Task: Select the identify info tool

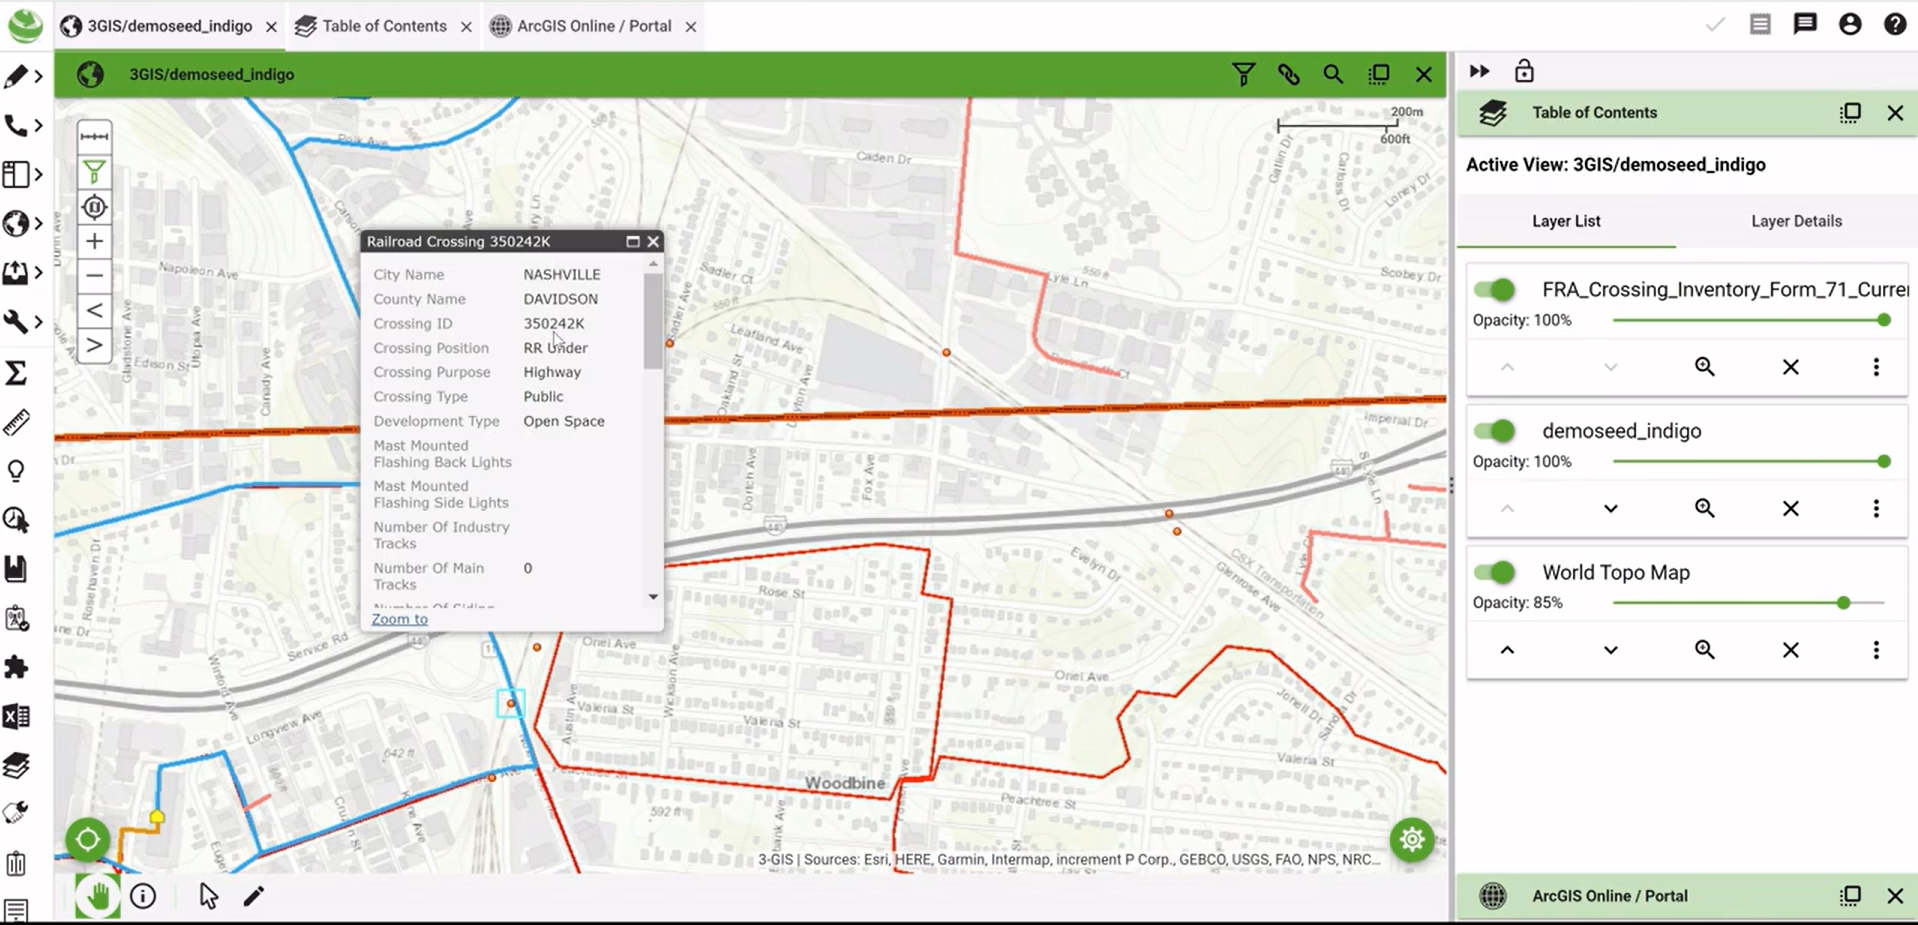Action: [x=143, y=896]
